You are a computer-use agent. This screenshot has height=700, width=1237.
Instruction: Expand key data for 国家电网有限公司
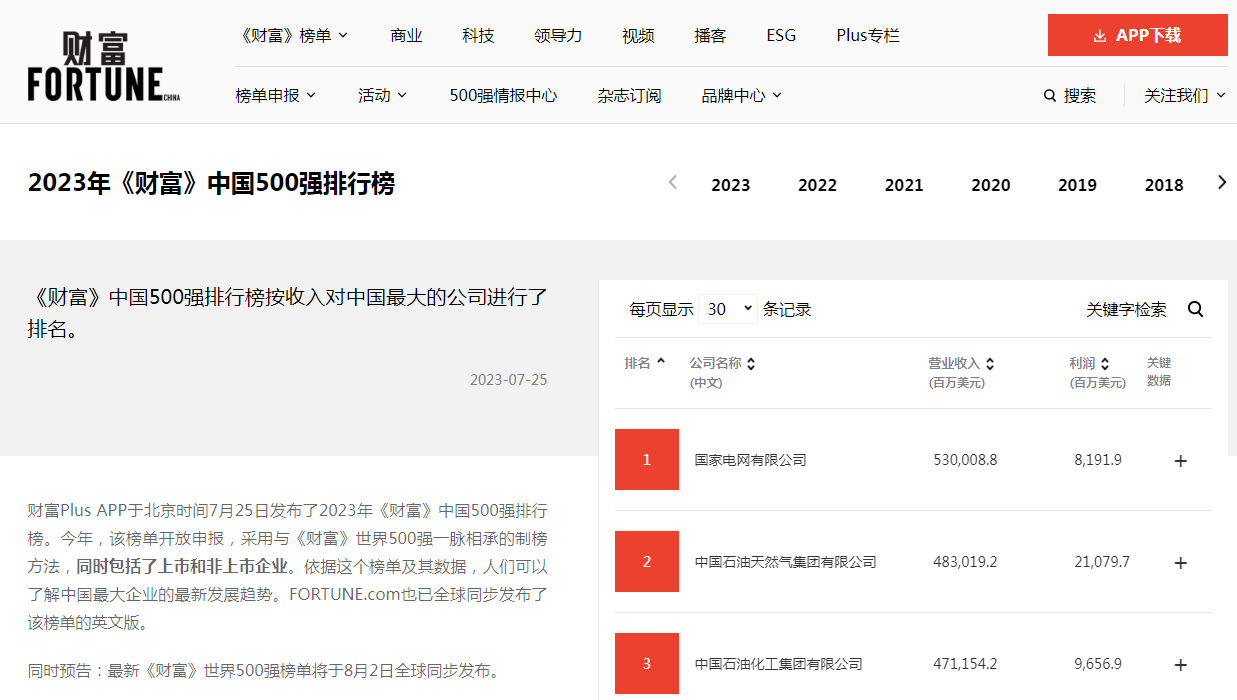[1180, 461]
